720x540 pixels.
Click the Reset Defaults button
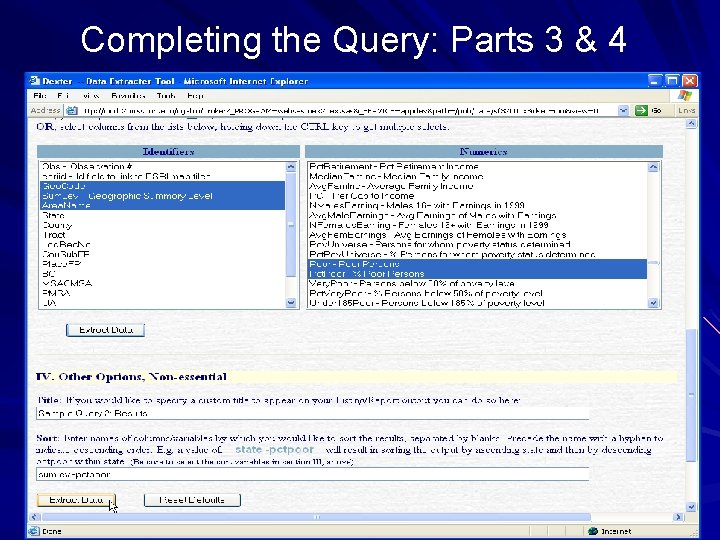(x=192, y=500)
